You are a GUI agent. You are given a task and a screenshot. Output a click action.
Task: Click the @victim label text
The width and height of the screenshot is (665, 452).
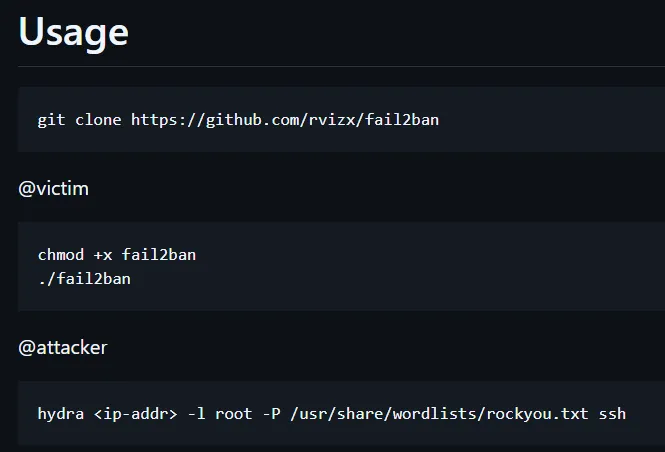pyautogui.click(x=54, y=188)
